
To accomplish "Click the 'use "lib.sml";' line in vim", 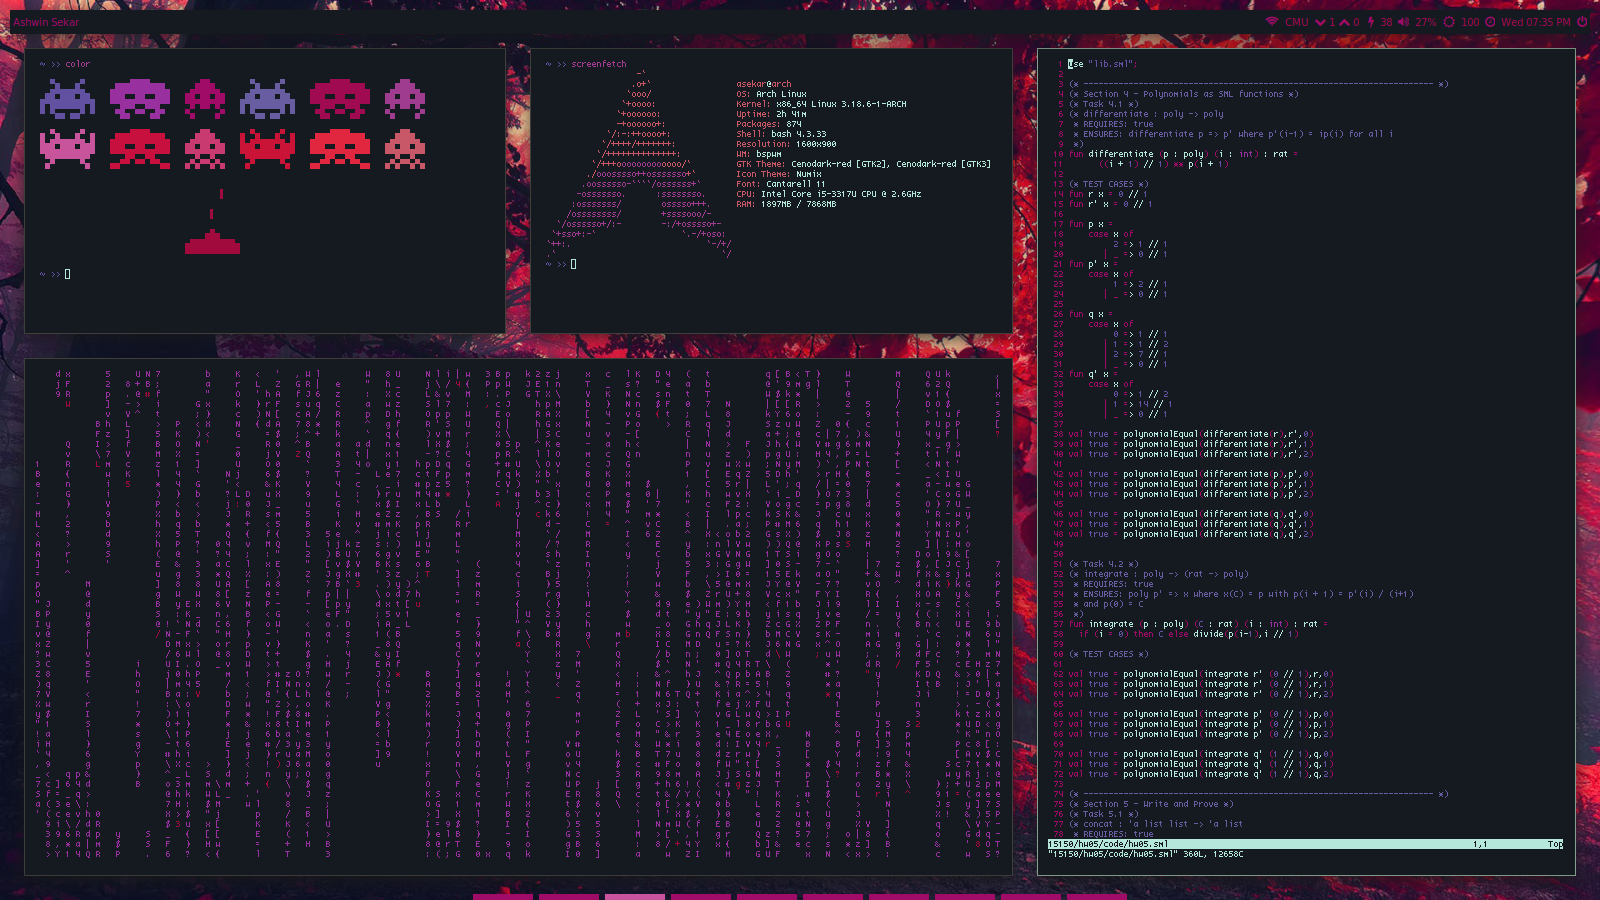I will pyautogui.click(x=1102, y=64).
